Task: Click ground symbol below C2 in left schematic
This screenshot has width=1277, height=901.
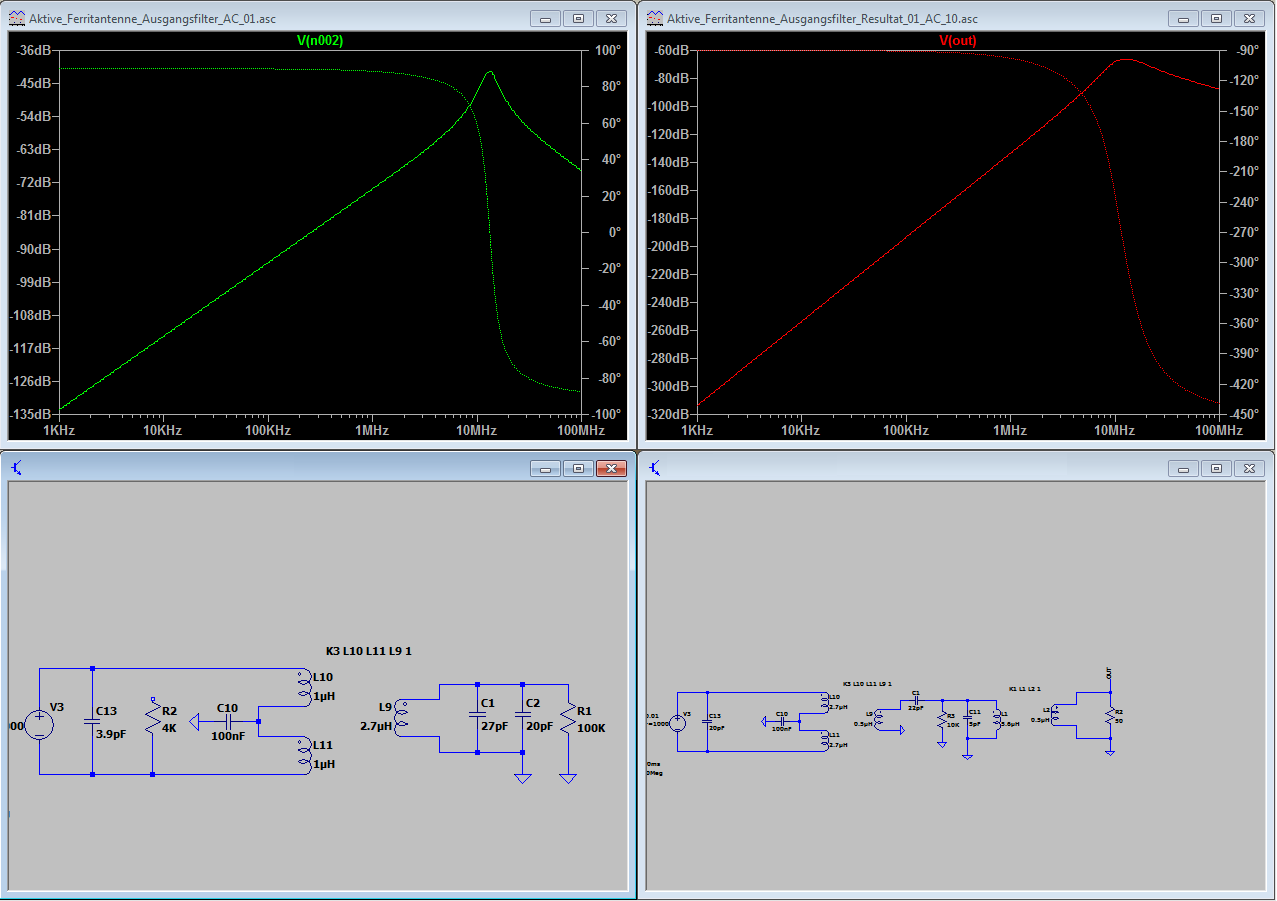Action: point(522,777)
